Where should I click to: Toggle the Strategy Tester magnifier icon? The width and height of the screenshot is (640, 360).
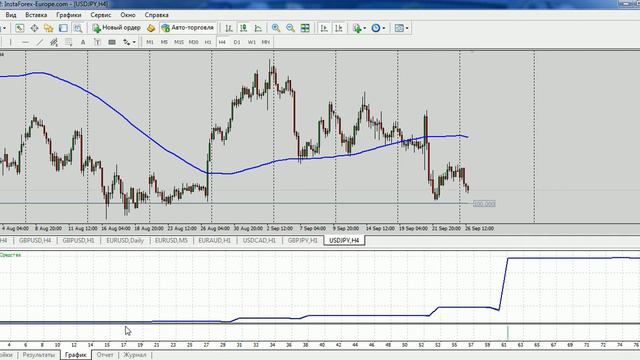pos(78,28)
